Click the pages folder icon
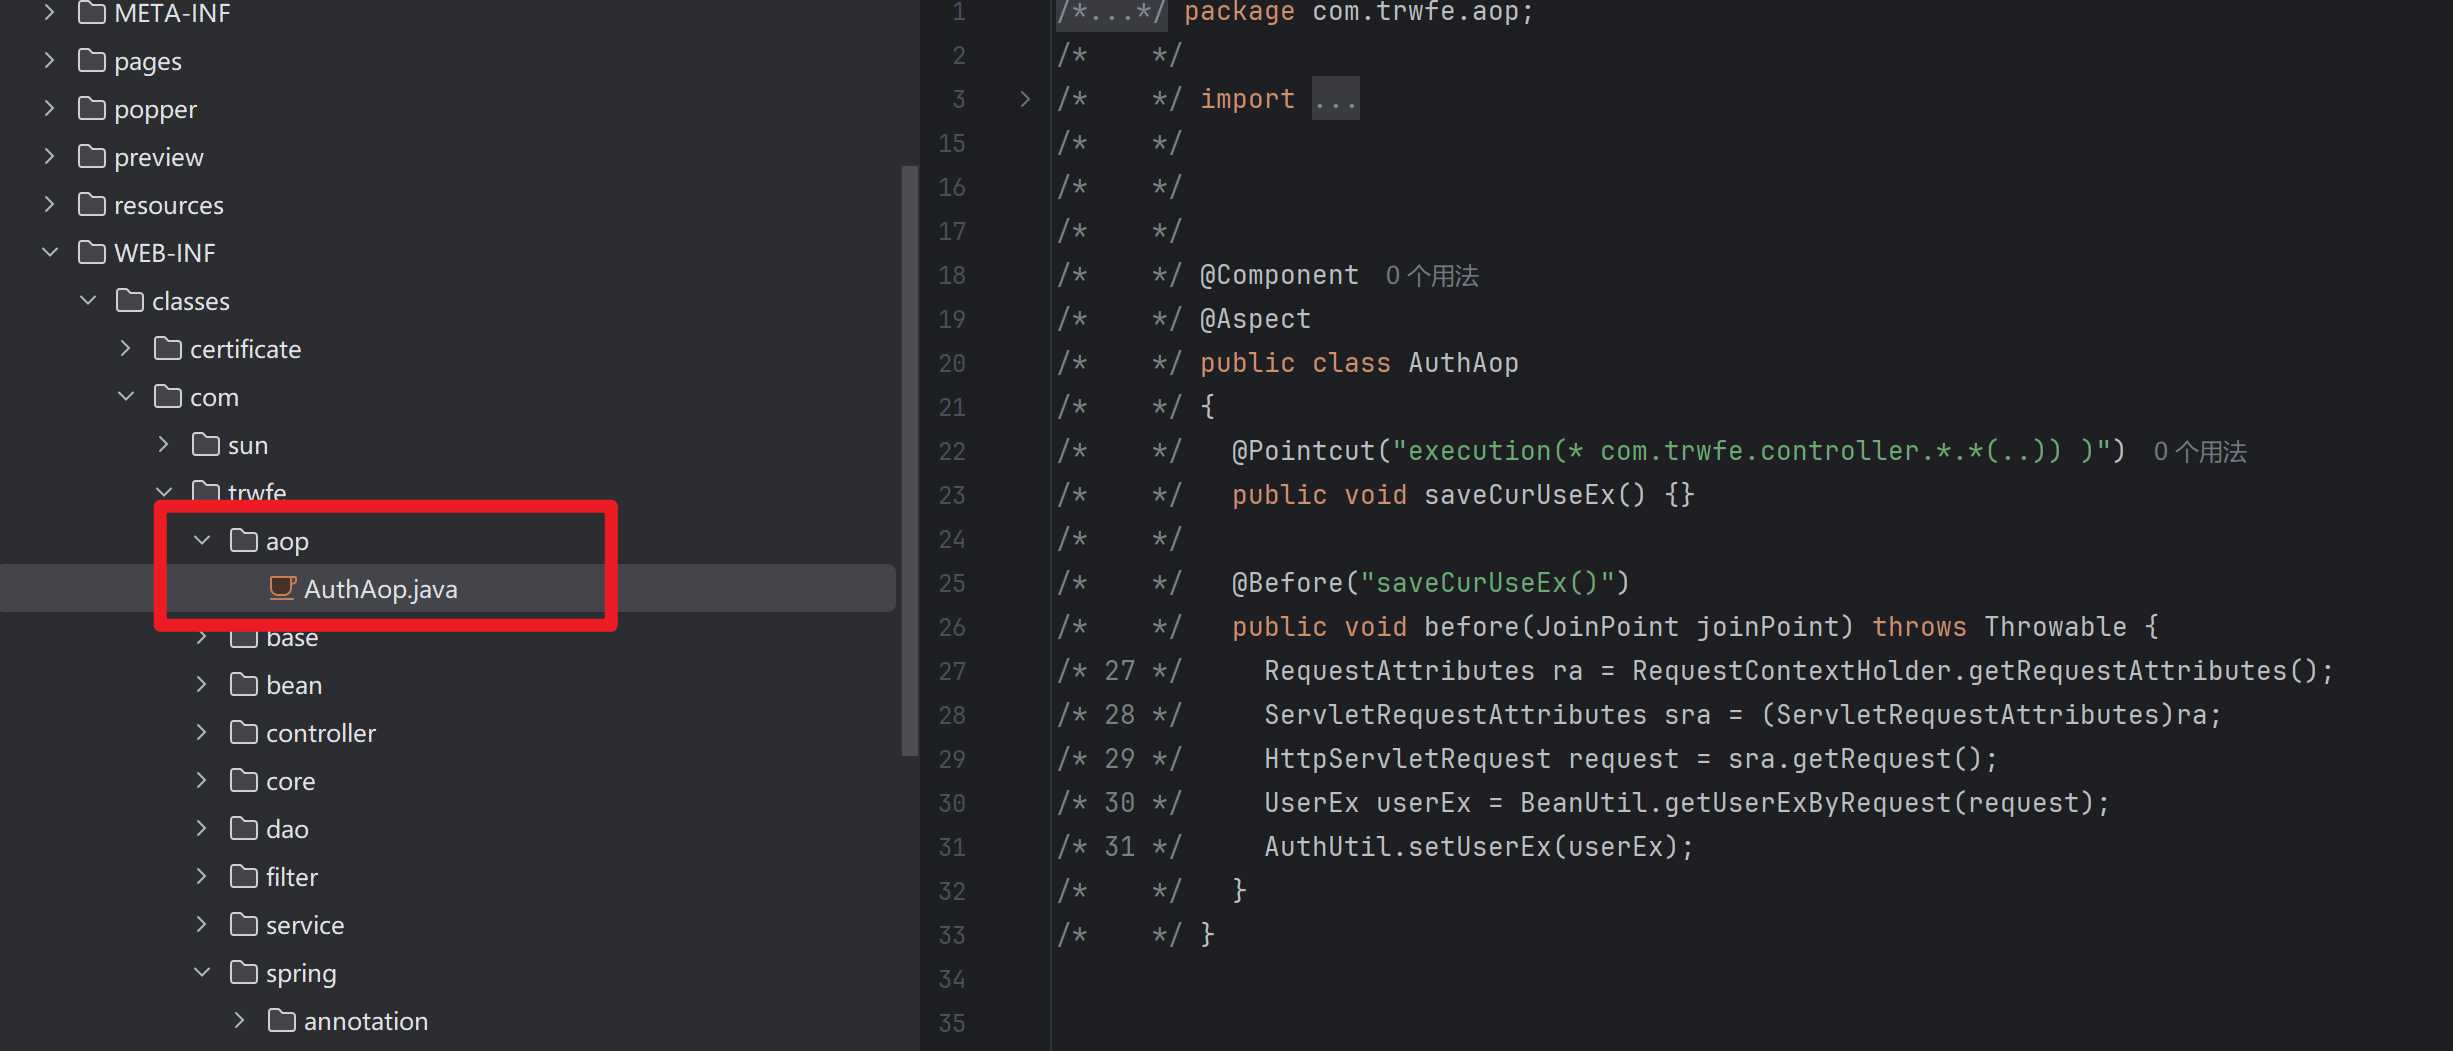 click(92, 61)
